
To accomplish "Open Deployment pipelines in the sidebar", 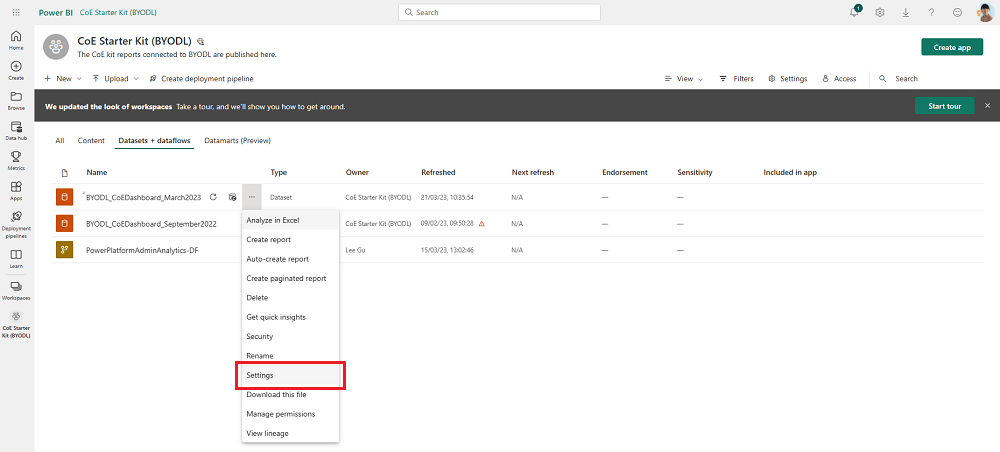I will (x=17, y=224).
